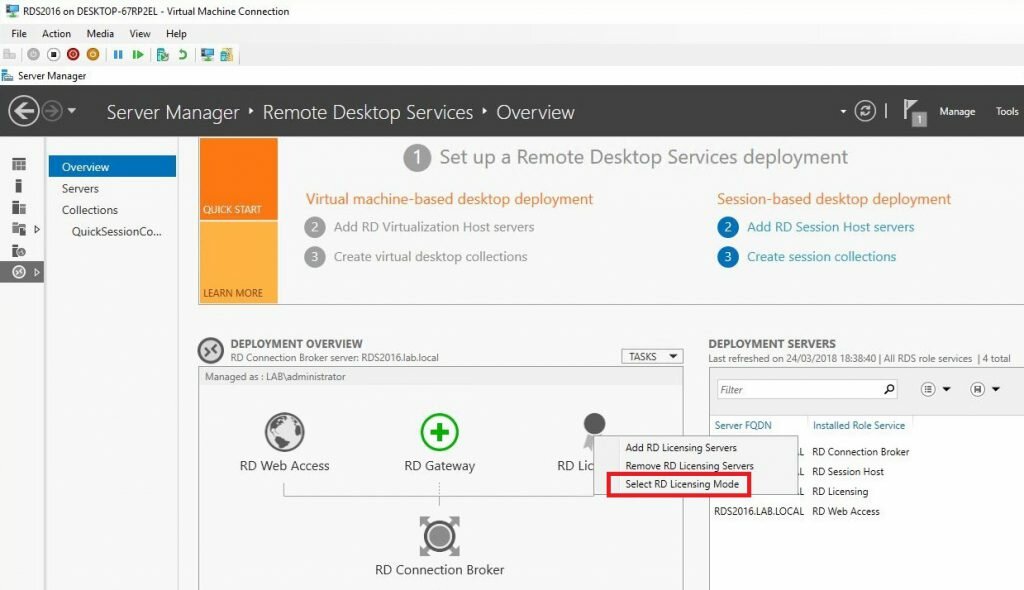Sort by Installed Role Service column
This screenshot has width=1024, height=590.
(859, 425)
